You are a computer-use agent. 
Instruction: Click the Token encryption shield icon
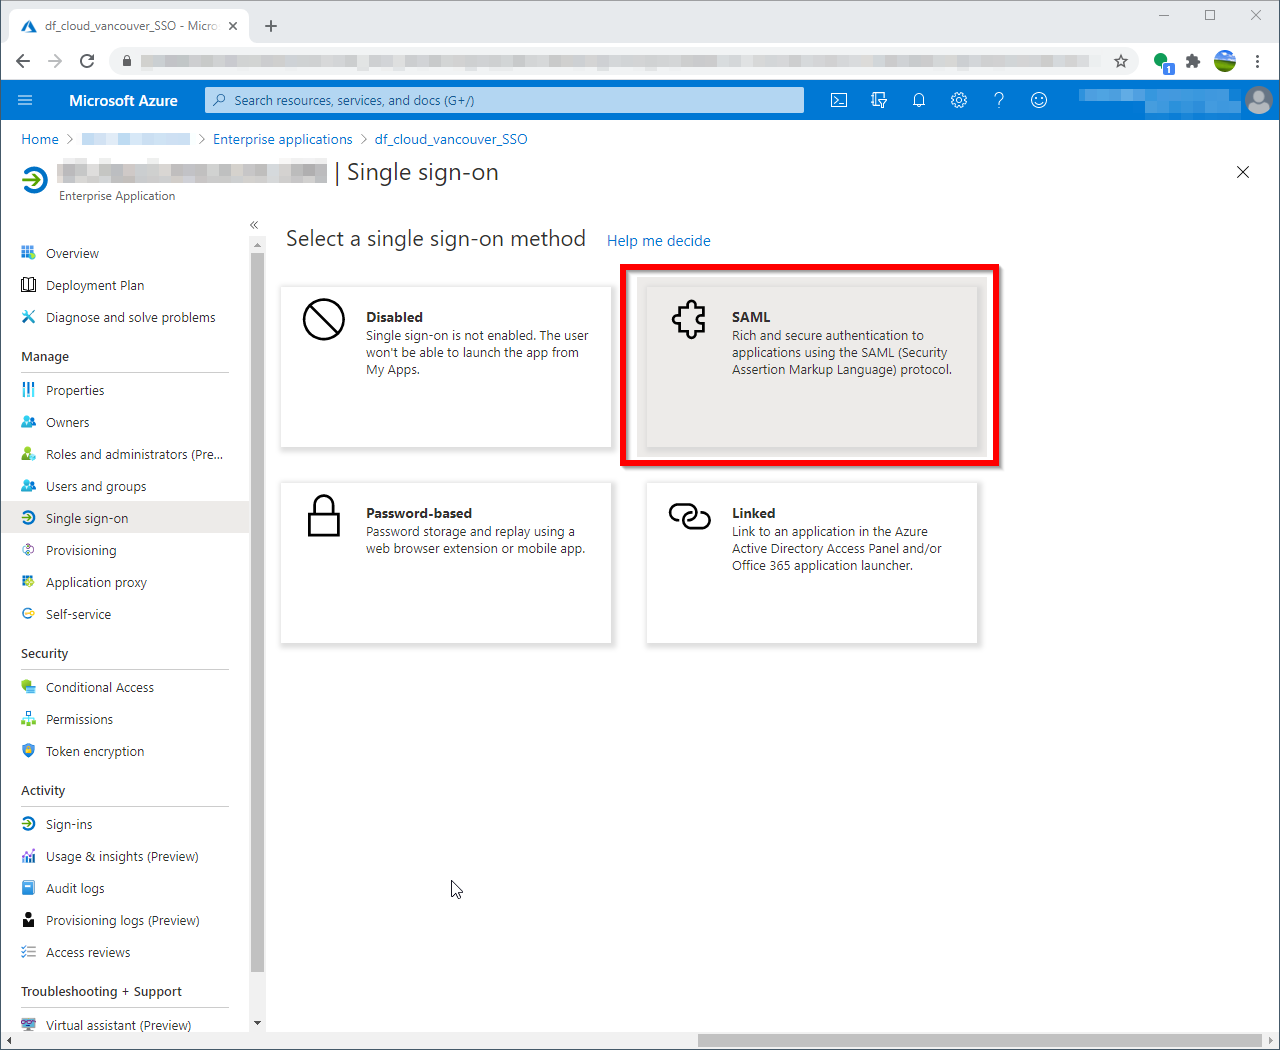[x=28, y=751]
